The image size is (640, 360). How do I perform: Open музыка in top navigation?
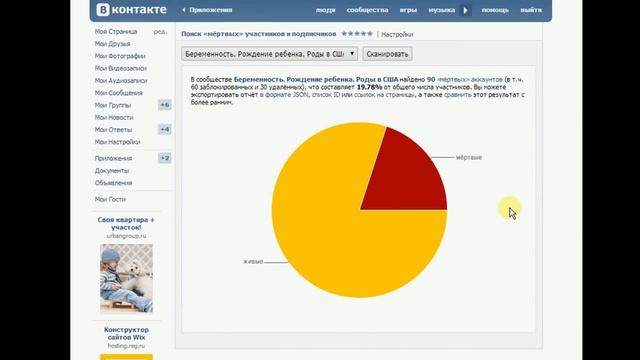(x=442, y=10)
